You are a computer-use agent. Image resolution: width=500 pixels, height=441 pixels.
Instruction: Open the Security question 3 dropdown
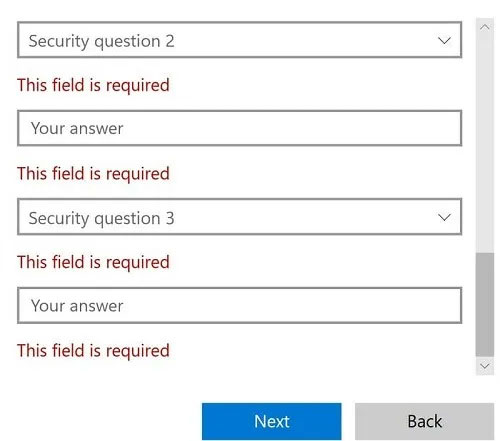pyautogui.click(x=239, y=217)
